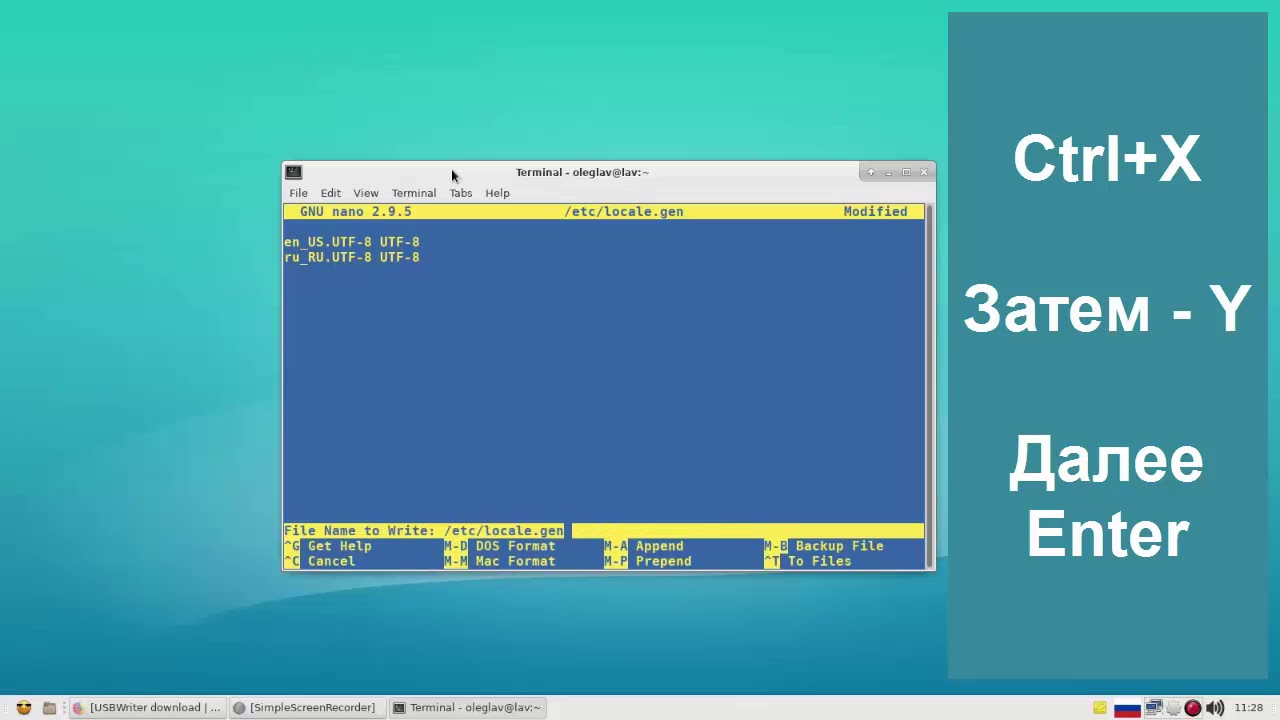Click the /etc/locale.gen title in nano header

(x=624, y=212)
